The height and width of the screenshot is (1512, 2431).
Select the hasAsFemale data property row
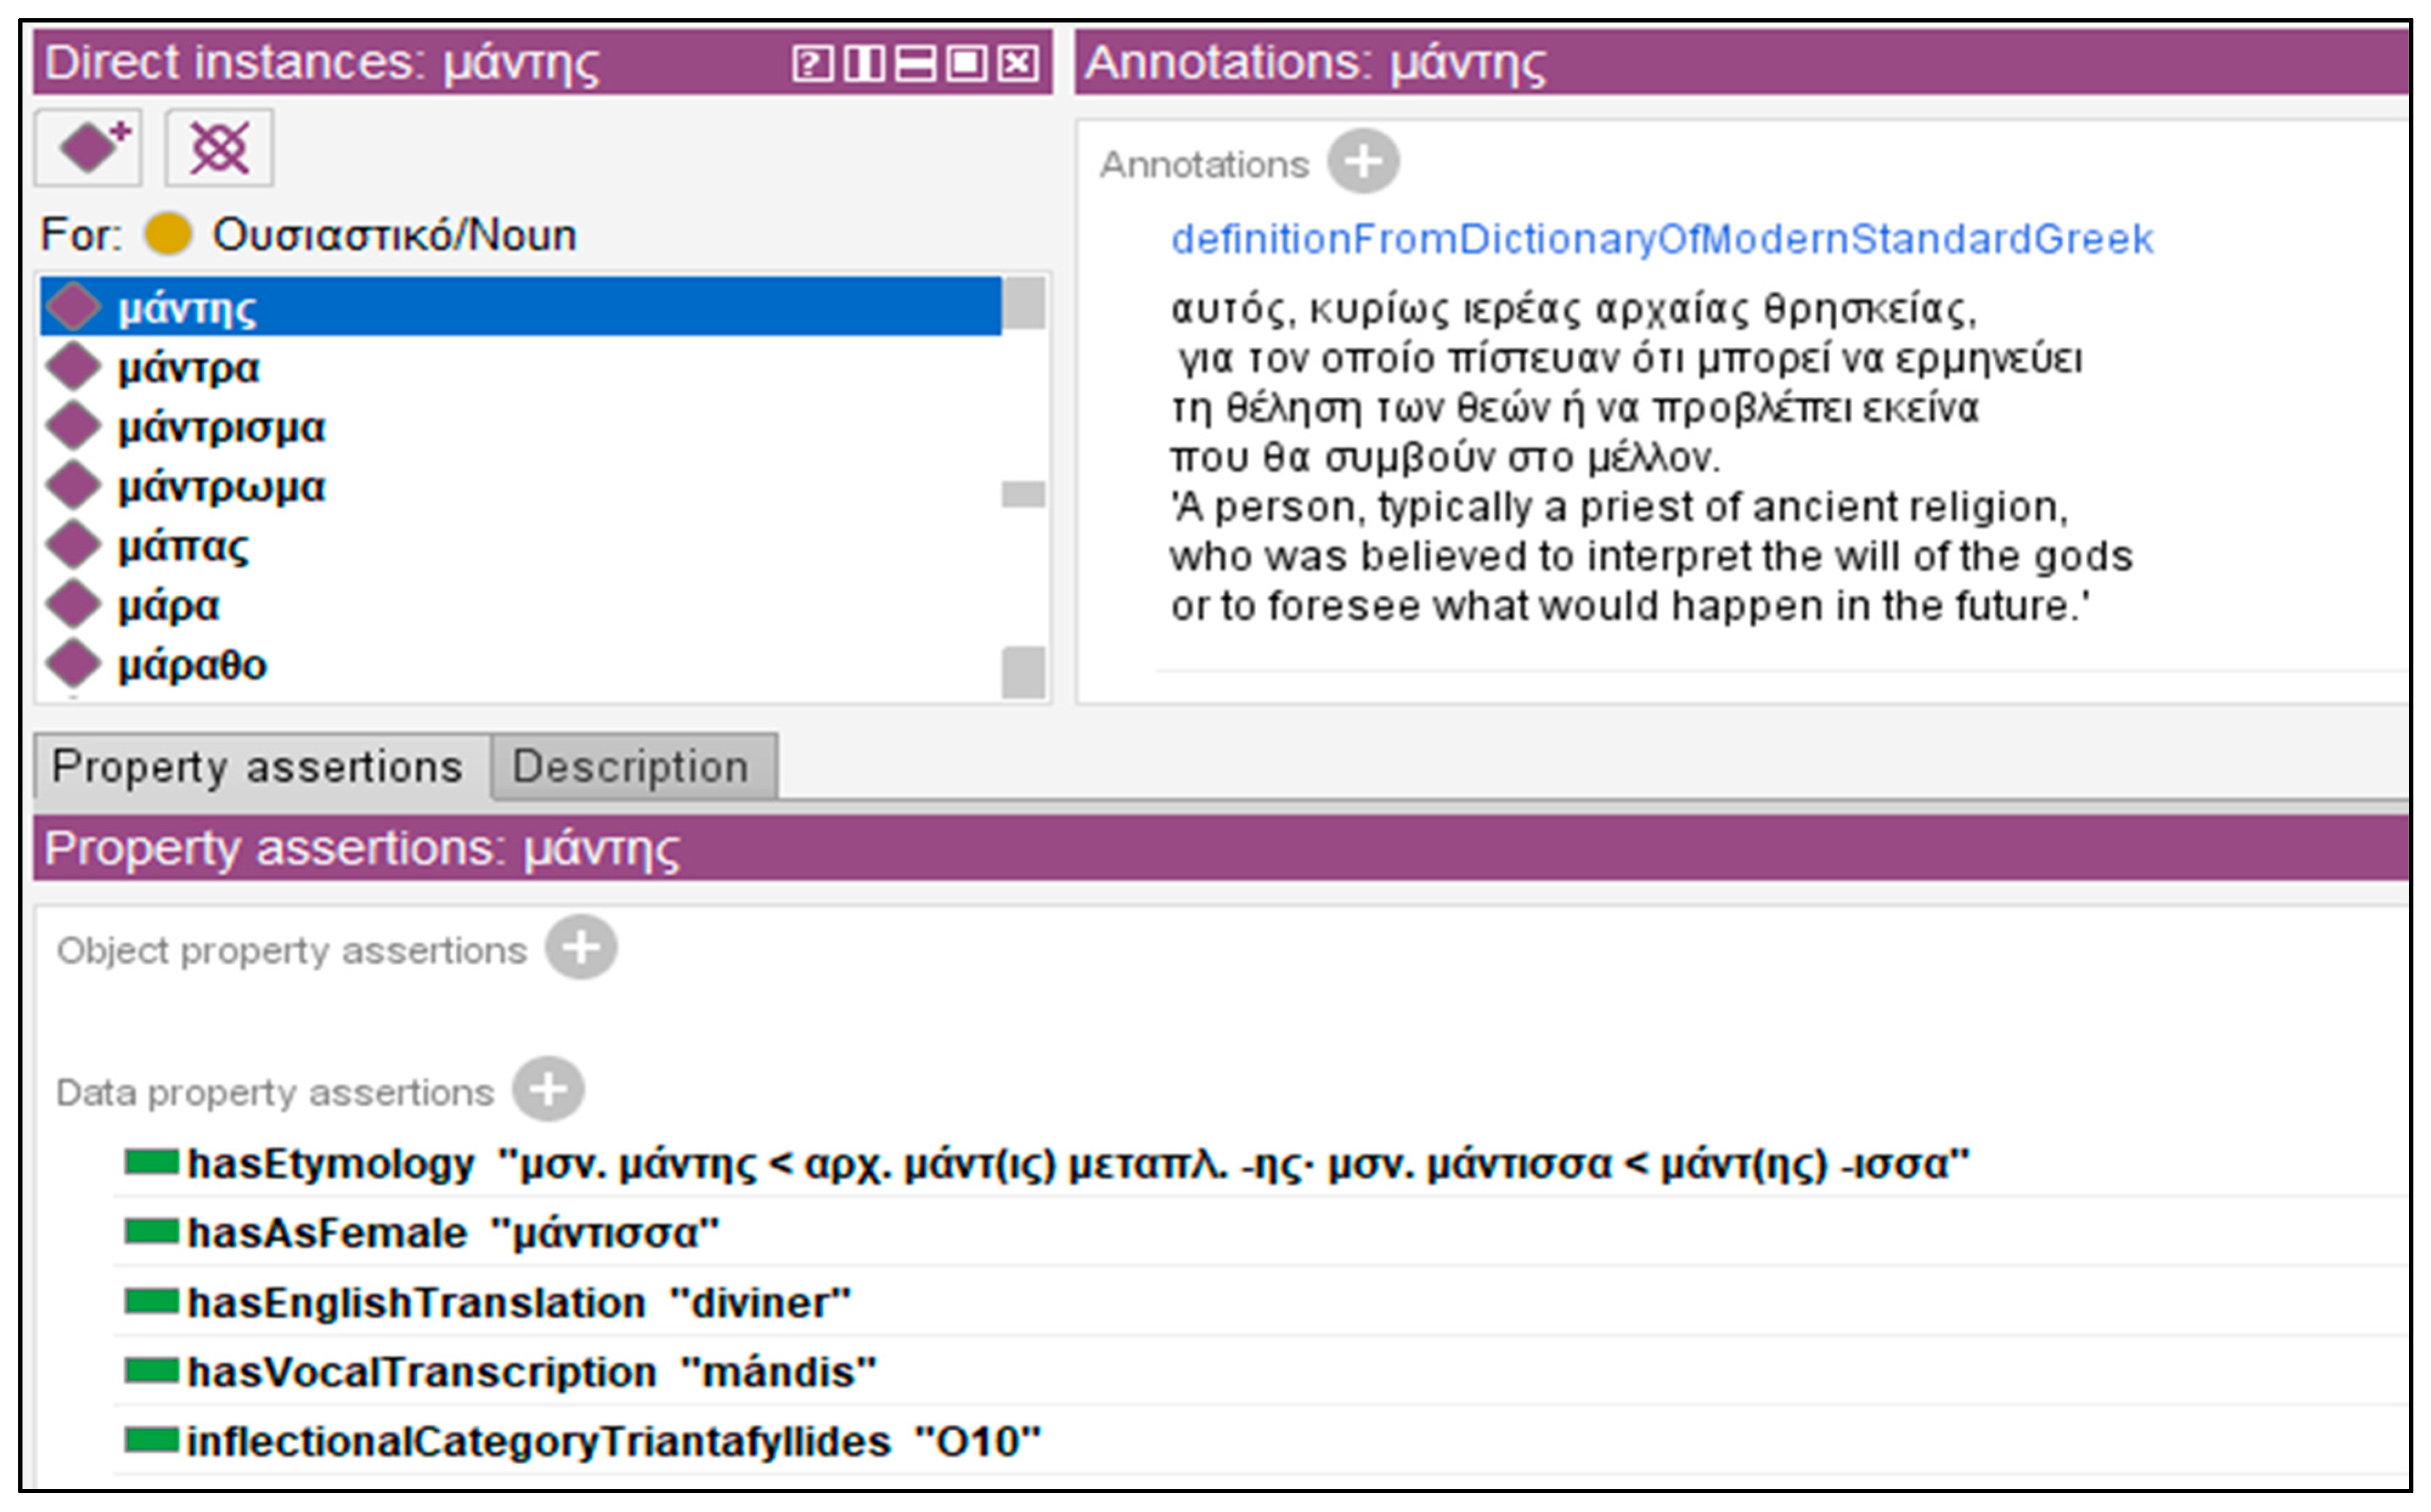click(x=453, y=1233)
